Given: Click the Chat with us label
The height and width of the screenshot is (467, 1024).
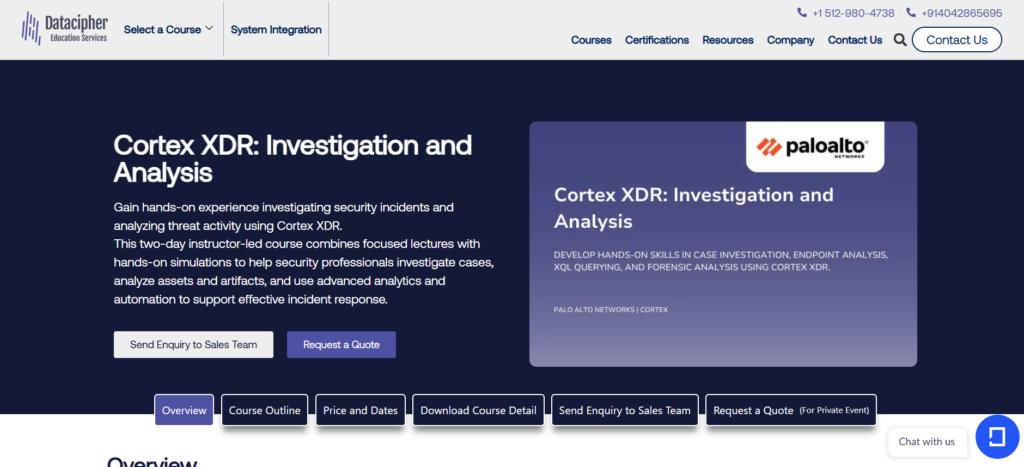Looking at the screenshot, I should [927, 442].
